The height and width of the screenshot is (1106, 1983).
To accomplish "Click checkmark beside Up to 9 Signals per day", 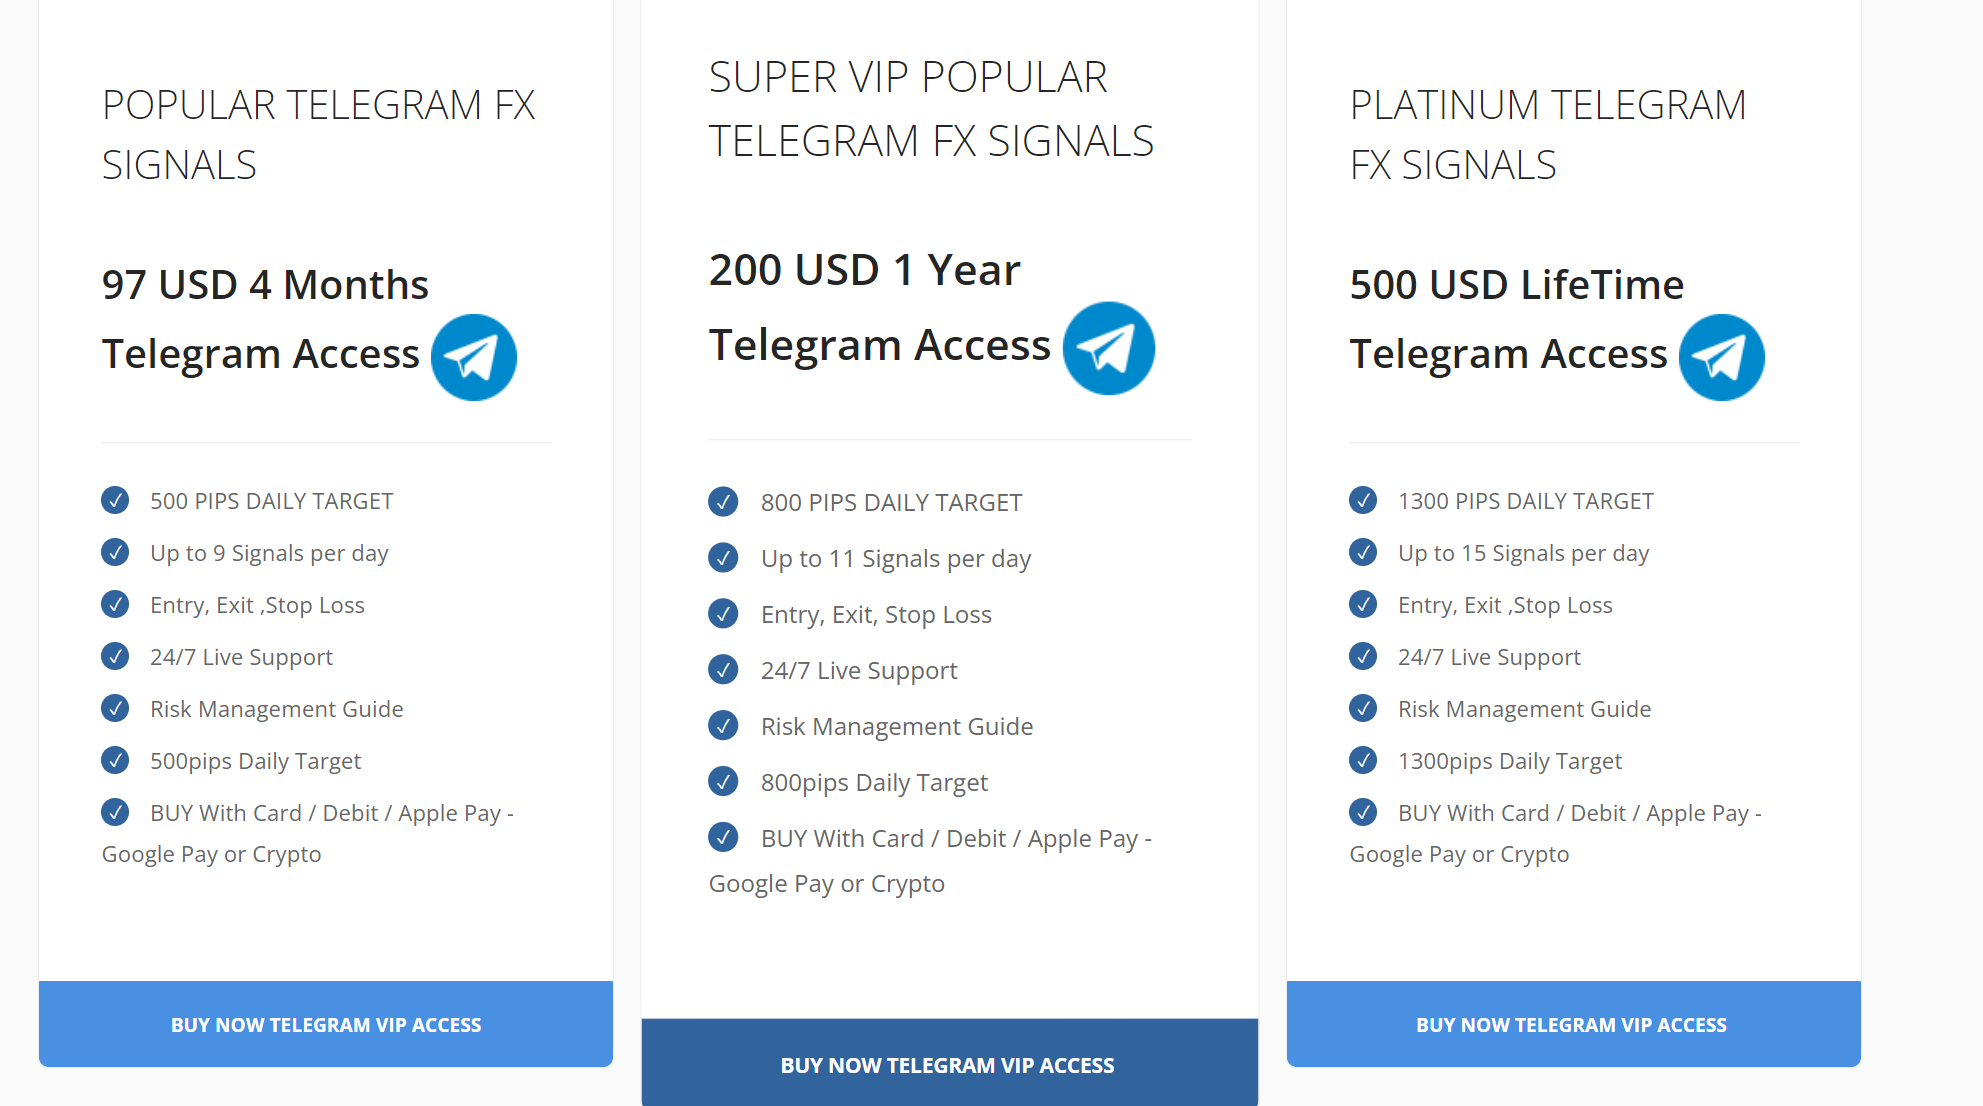I will [x=115, y=552].
